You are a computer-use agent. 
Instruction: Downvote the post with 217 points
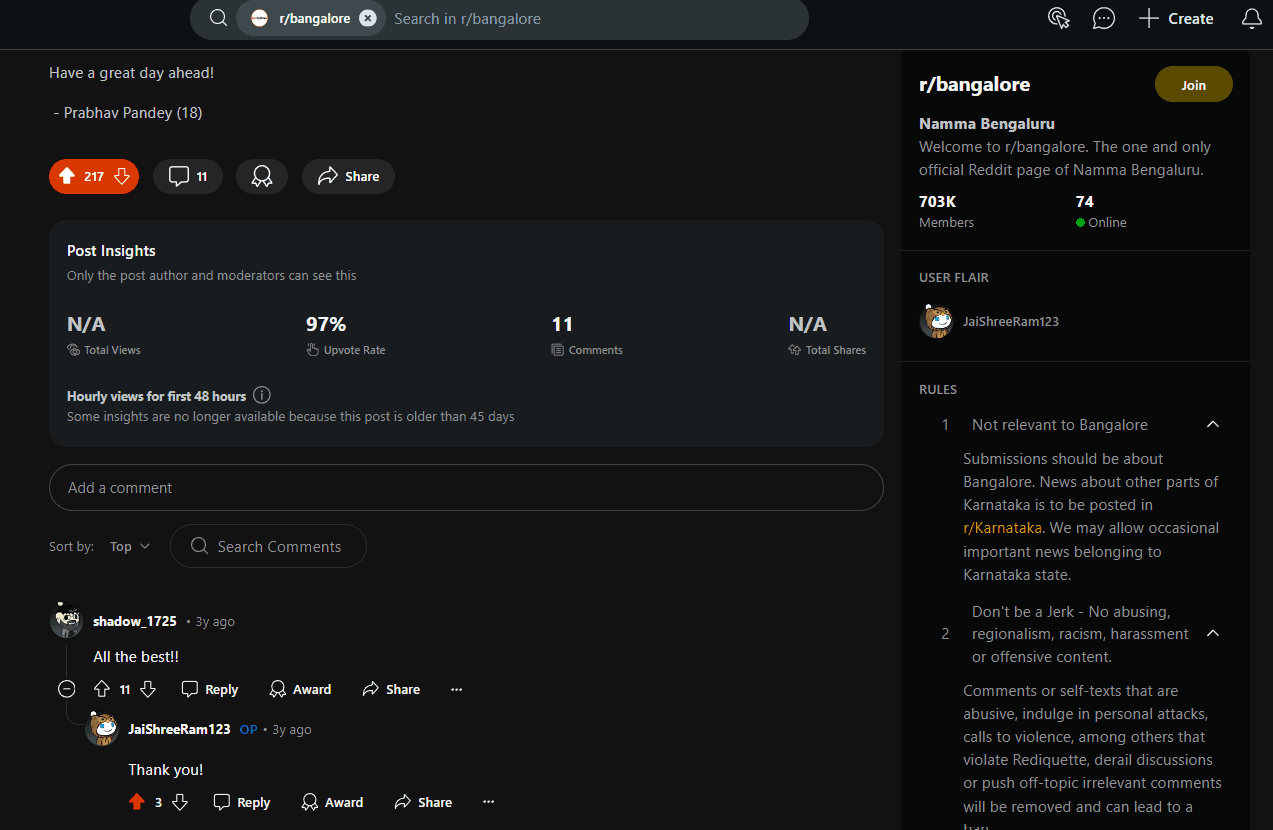coord(122,176)
